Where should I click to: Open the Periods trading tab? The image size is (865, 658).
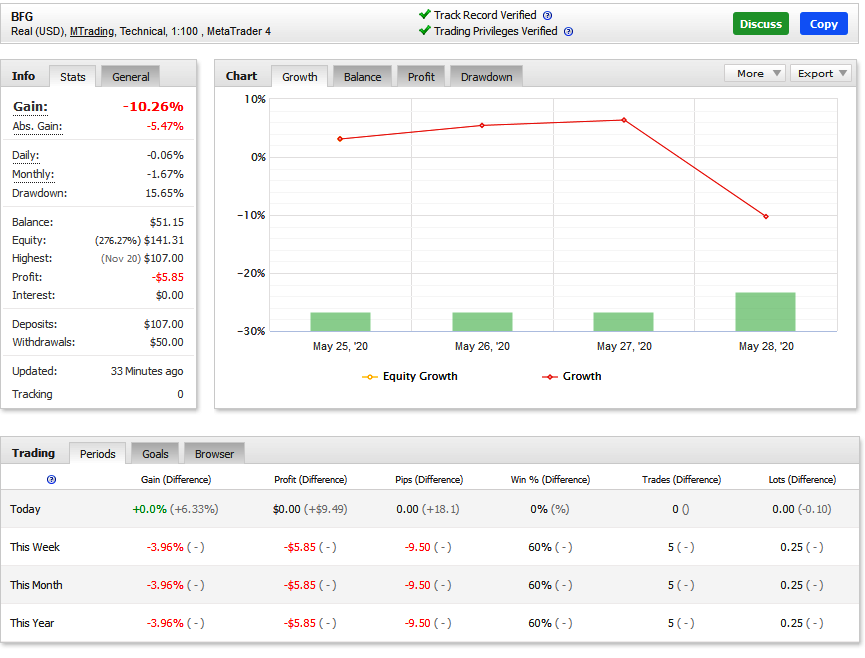point(98,453)
